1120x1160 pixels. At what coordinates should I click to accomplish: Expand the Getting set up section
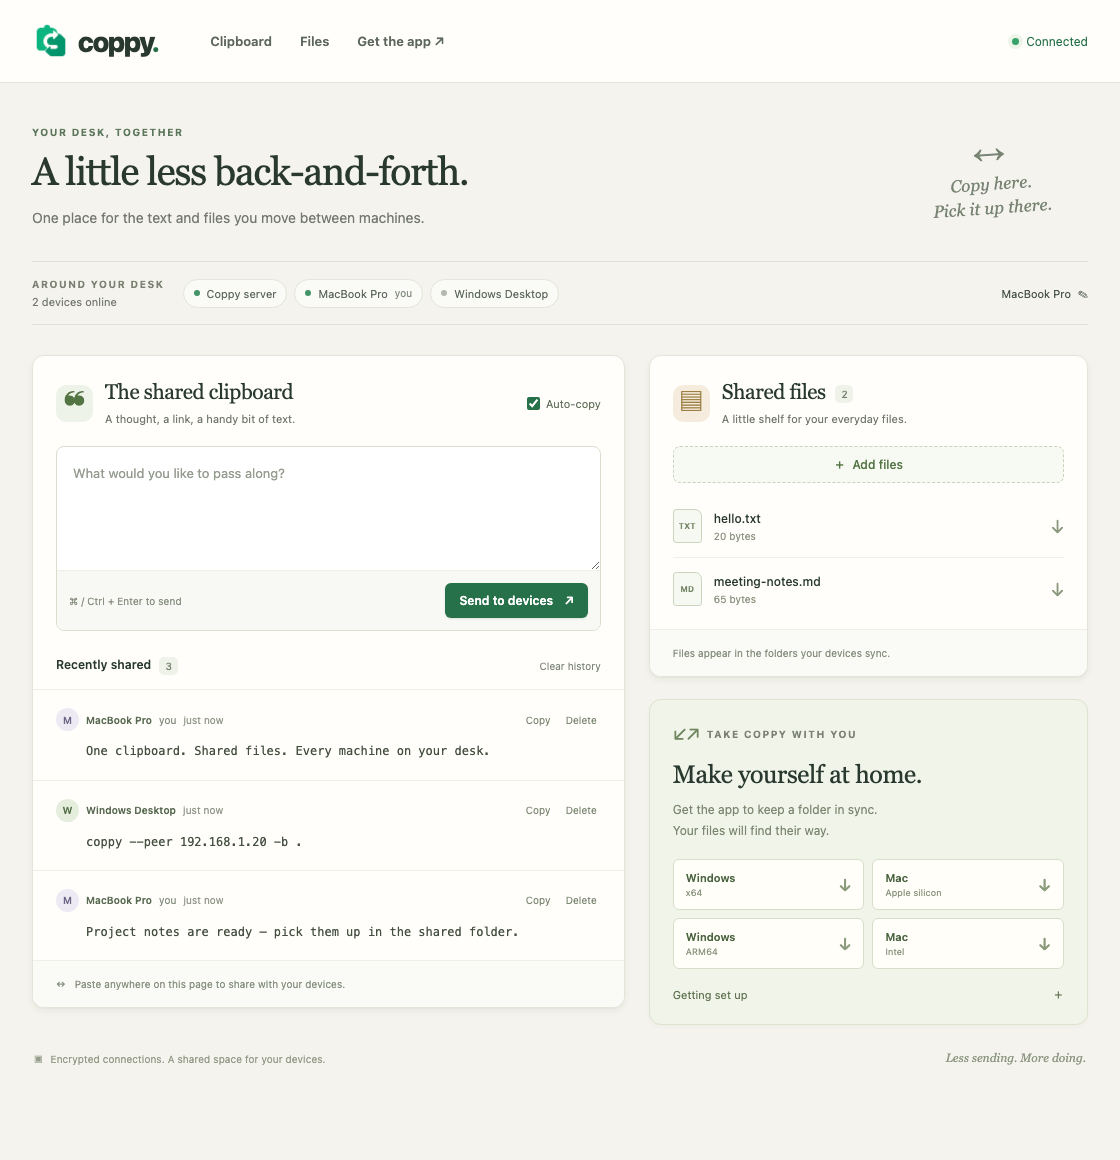868,995
